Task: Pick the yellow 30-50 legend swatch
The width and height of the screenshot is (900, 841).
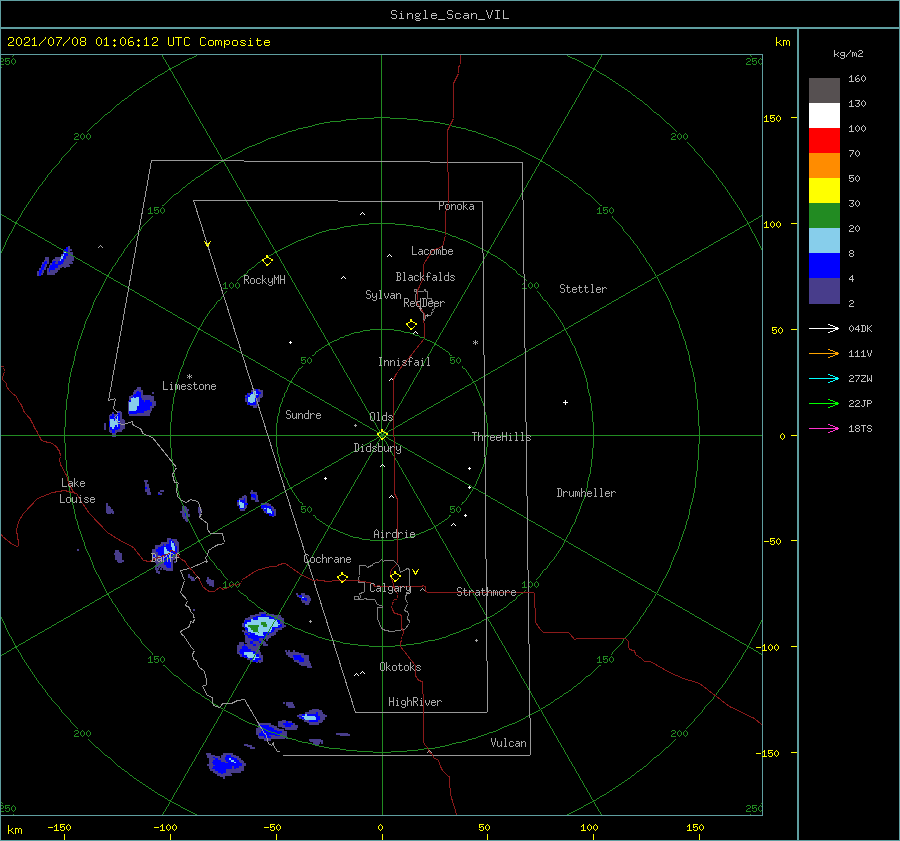Action: coord(824,191)
